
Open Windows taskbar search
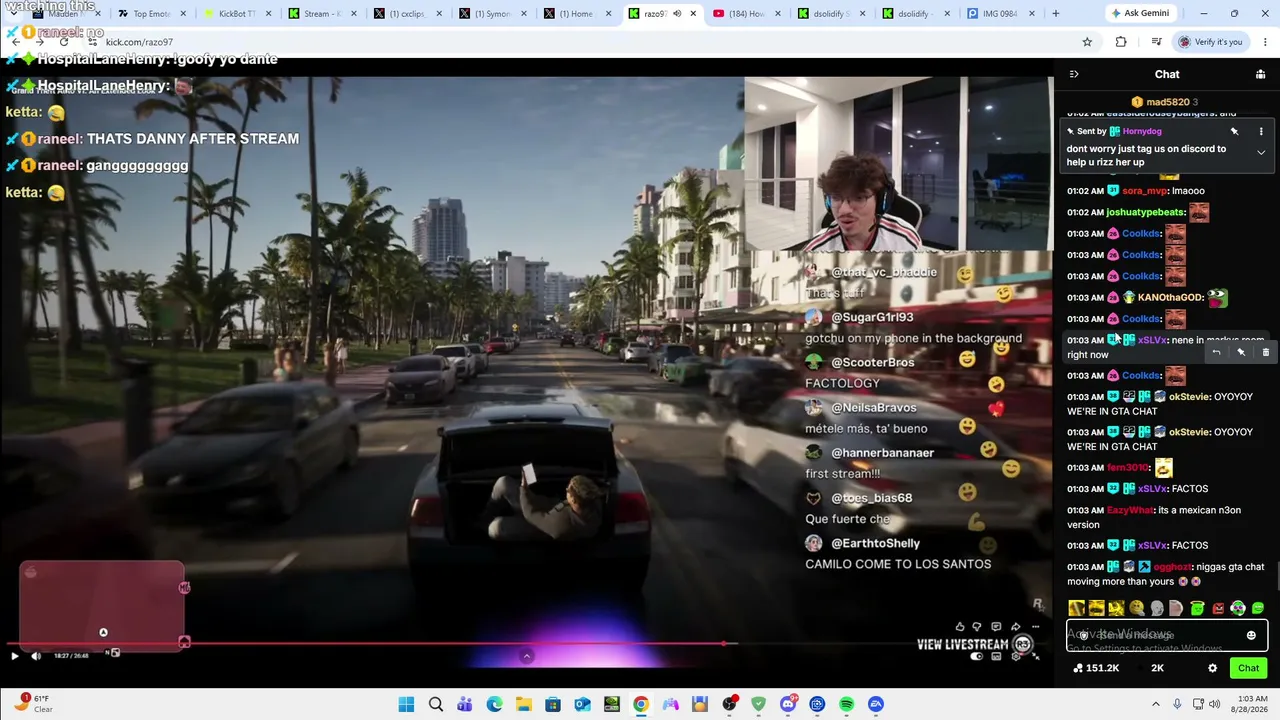pyautogui.click(x=436, y=704)
